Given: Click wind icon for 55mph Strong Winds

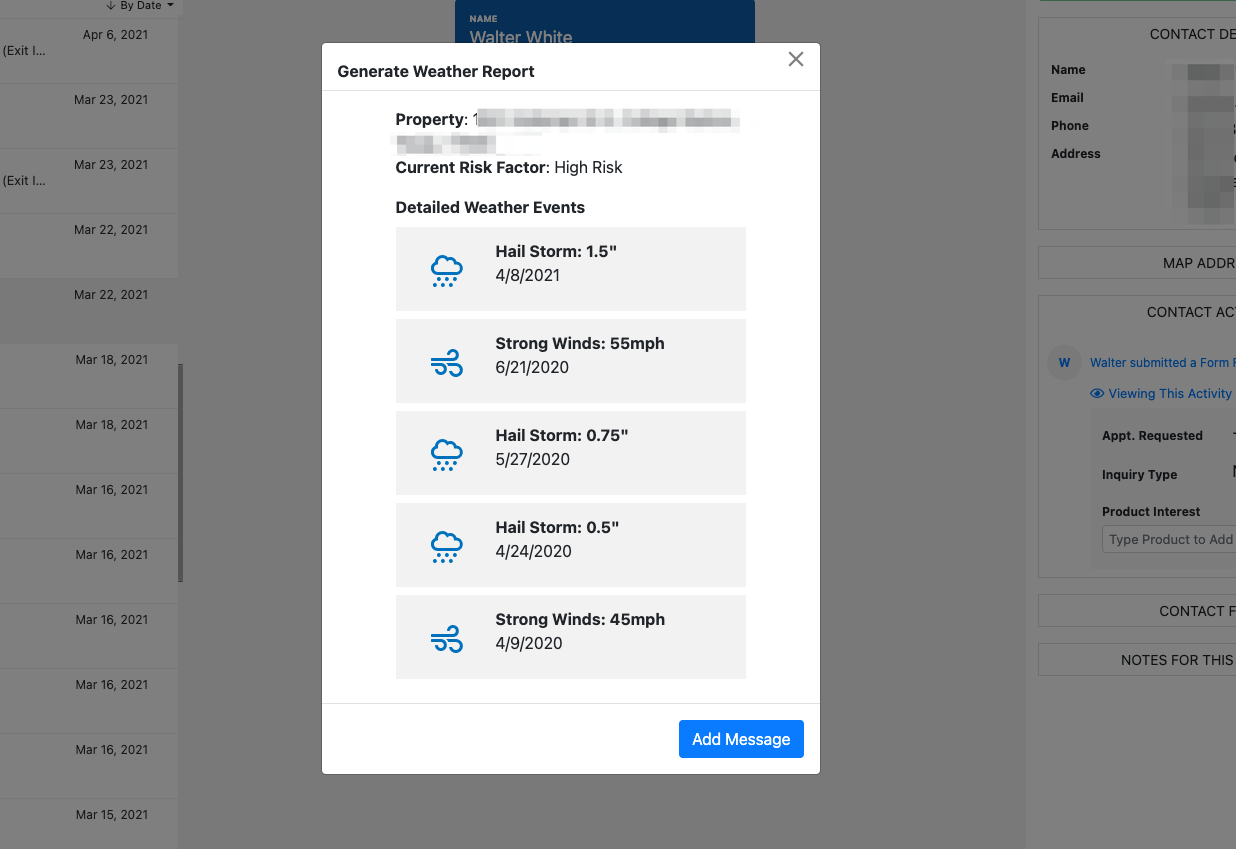Looking at the screenshot, I should 446,363.
